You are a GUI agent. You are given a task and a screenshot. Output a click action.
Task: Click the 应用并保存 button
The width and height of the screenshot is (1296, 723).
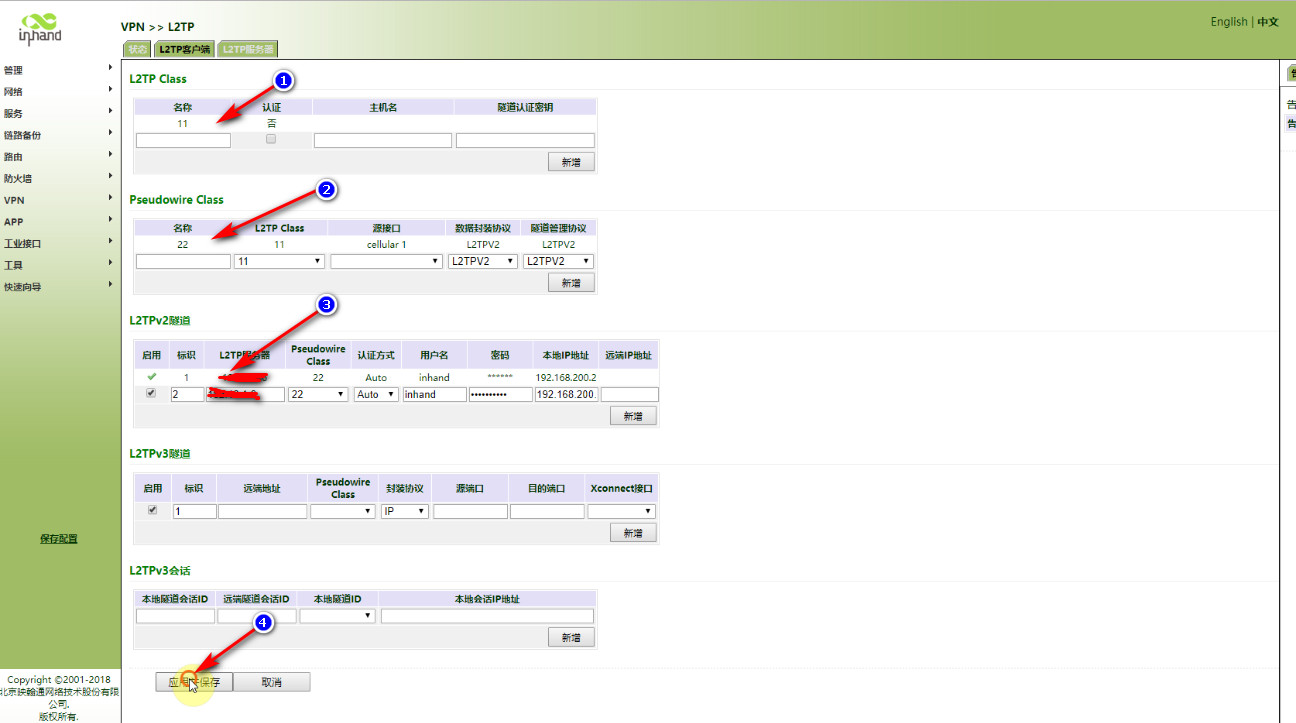coord(194,682)
